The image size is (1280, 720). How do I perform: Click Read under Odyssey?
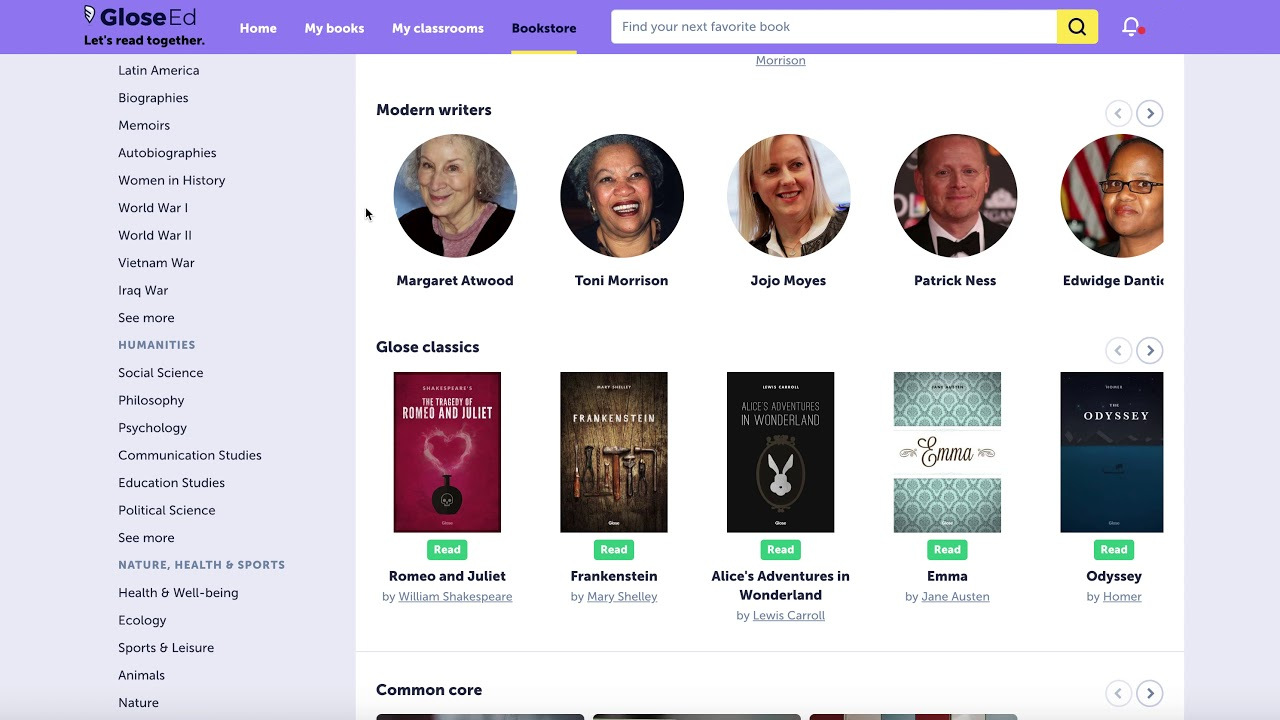point(1114,549)
